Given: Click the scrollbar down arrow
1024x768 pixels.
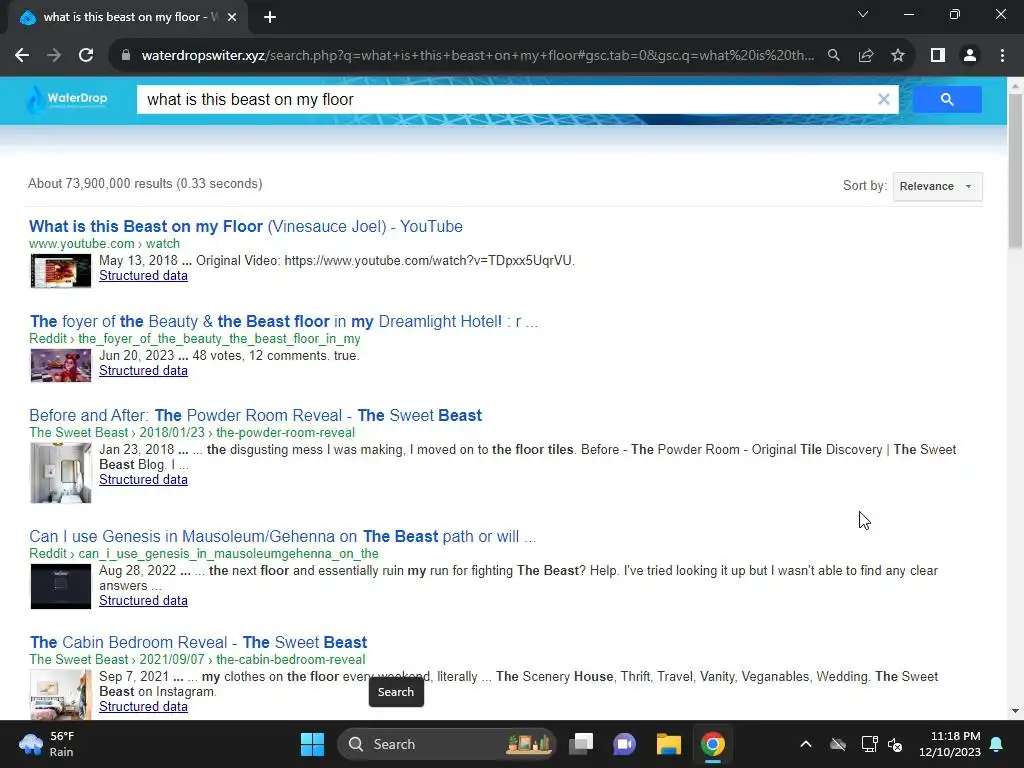Looking at the screenshot, I should coord(1015,711).
